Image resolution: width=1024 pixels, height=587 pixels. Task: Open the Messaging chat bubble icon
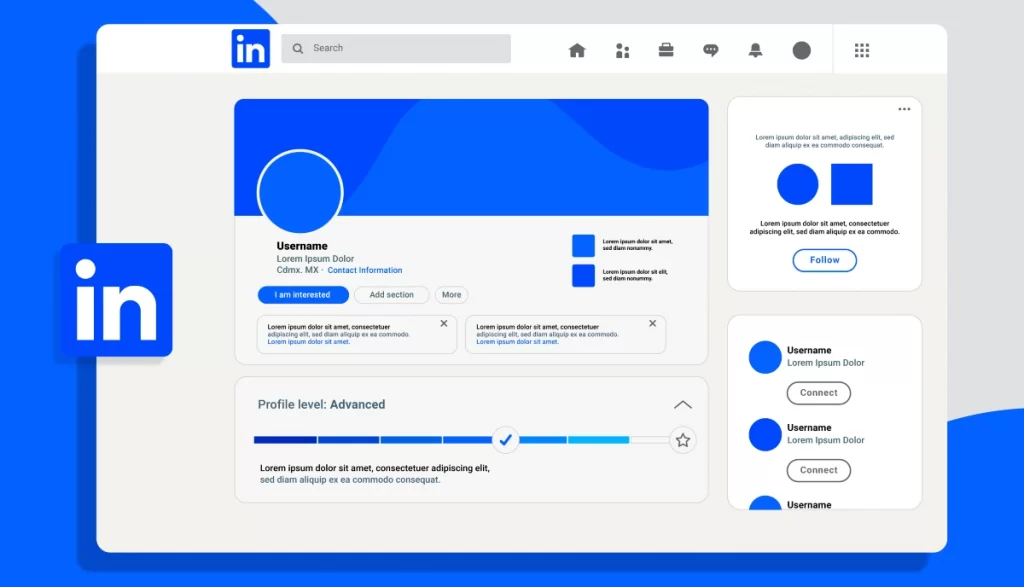pos(711,50)
